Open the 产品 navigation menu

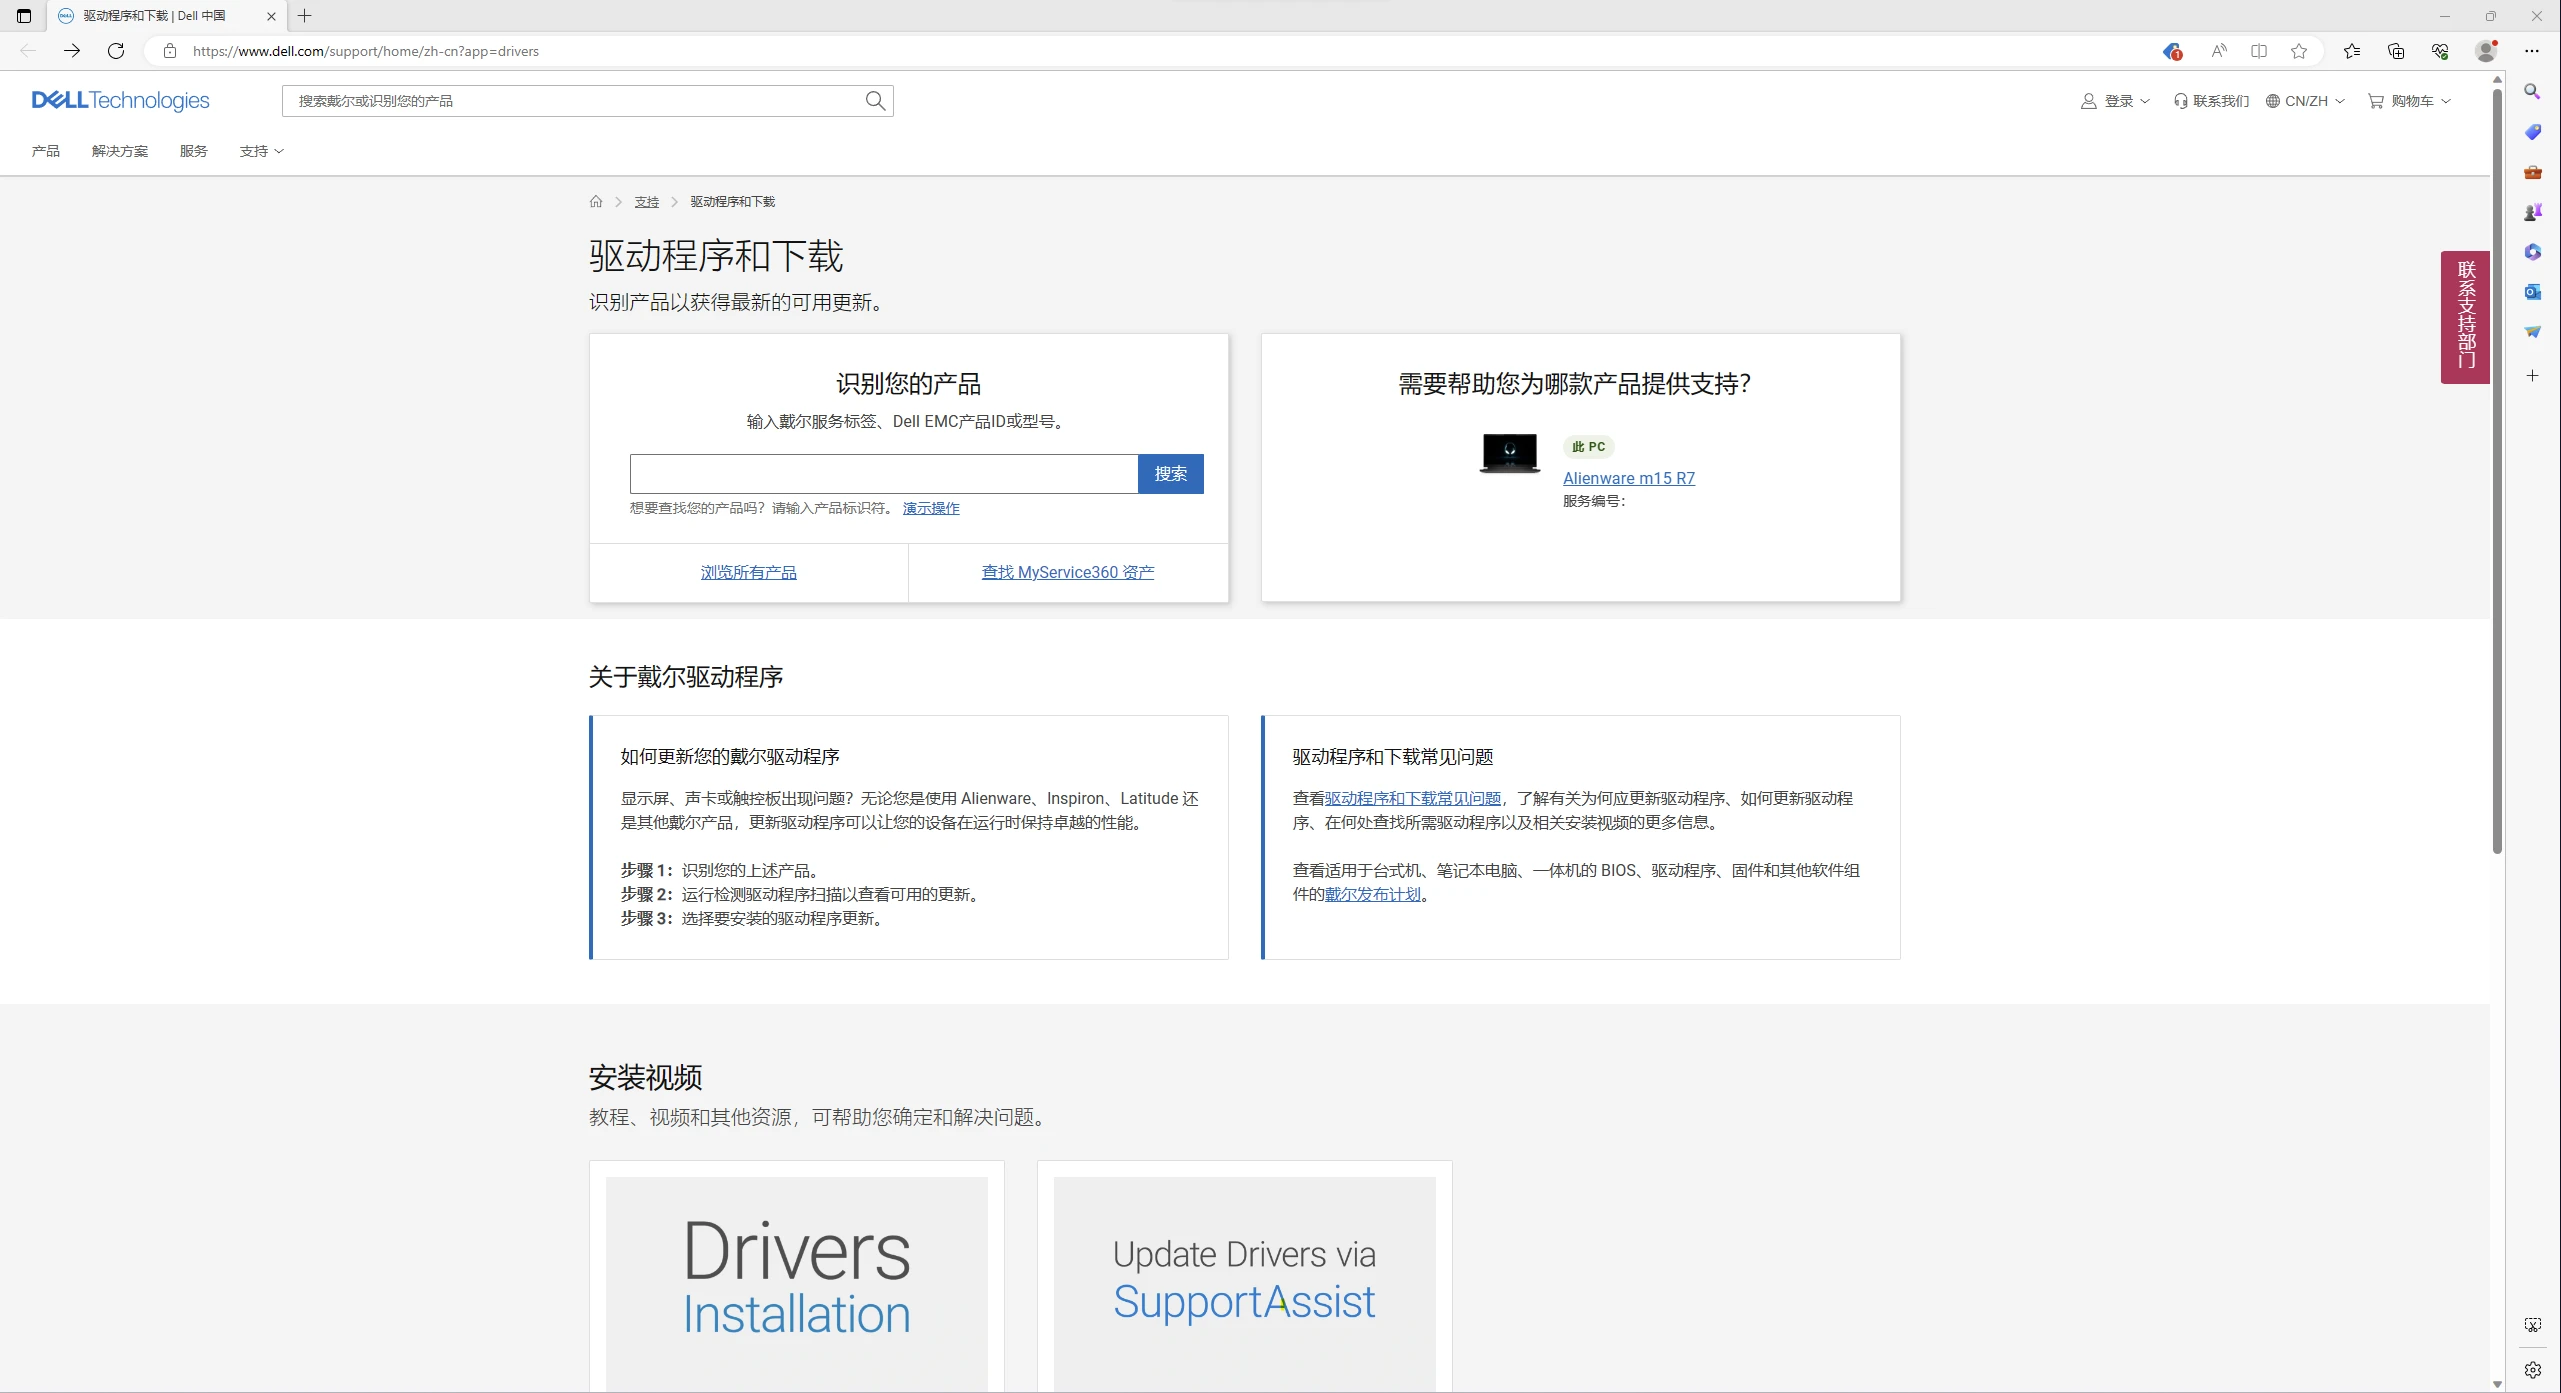[46, 151]
